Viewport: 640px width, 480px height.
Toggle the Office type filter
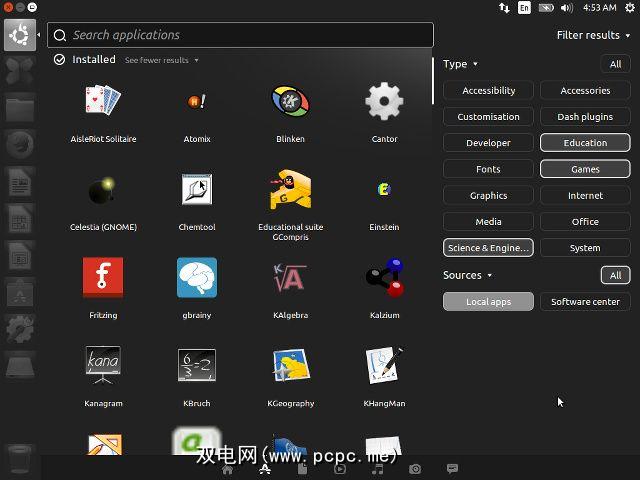[585, 222]
